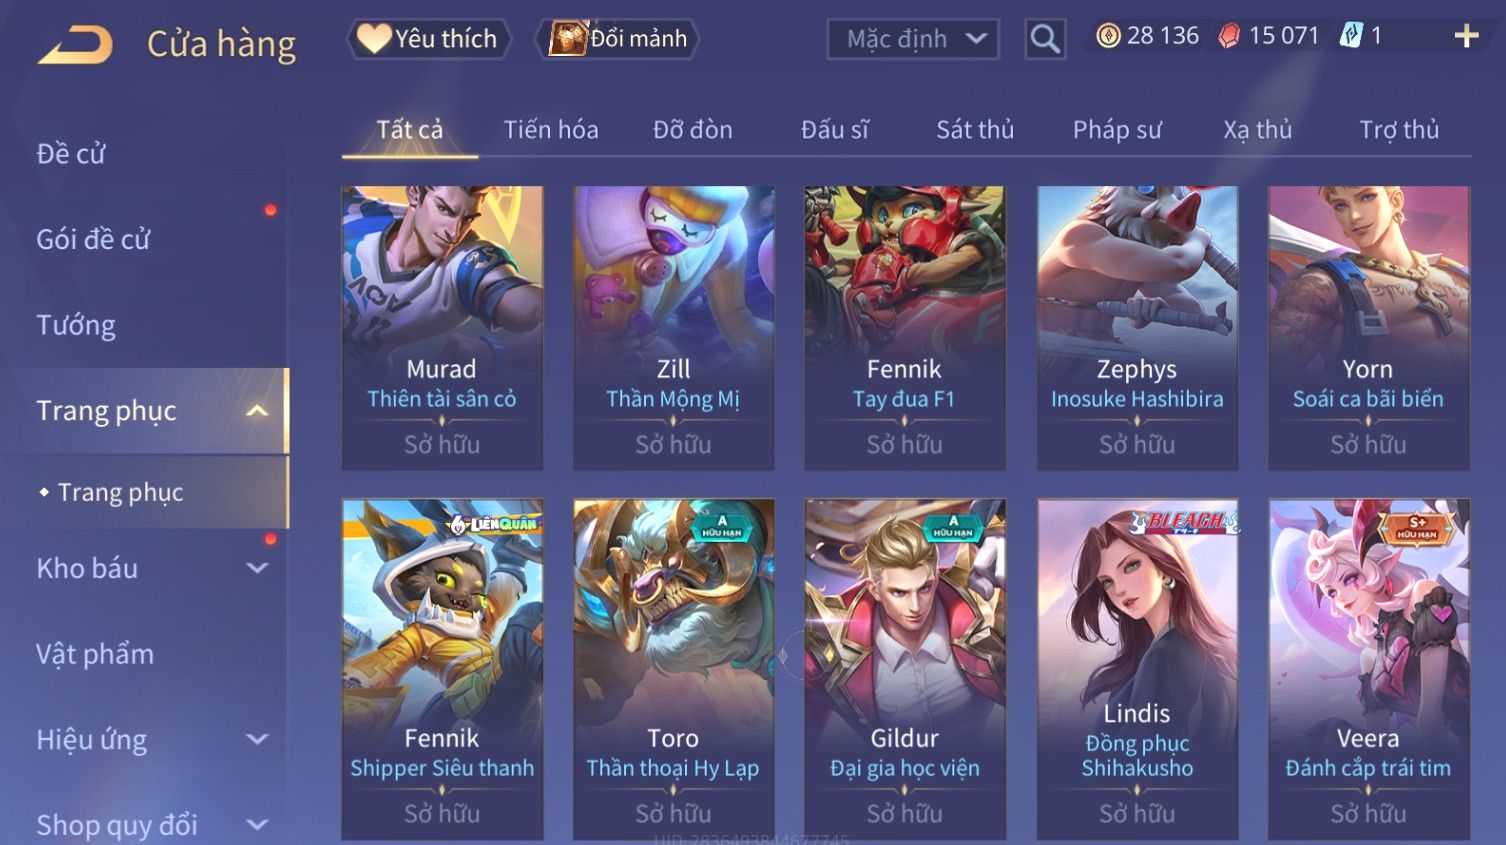The width and height of the screenshot is (1506, 845).
Task: Tap the back arrow icon
Action: coord(76,45)
